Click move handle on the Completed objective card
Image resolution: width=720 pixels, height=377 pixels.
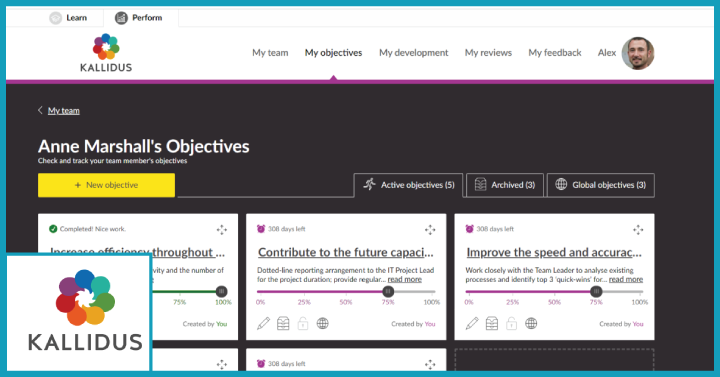click(222, 230)
